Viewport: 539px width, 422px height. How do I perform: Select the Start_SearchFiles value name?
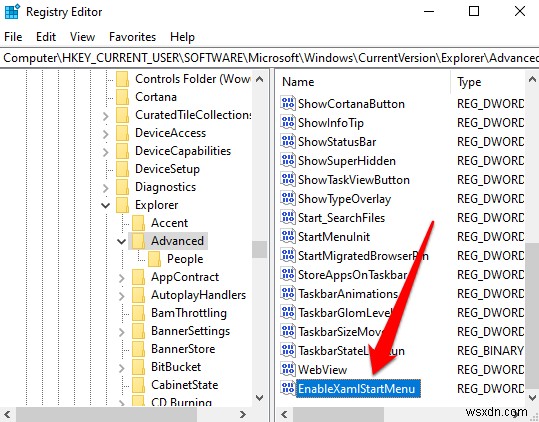(x=341, y=218)
